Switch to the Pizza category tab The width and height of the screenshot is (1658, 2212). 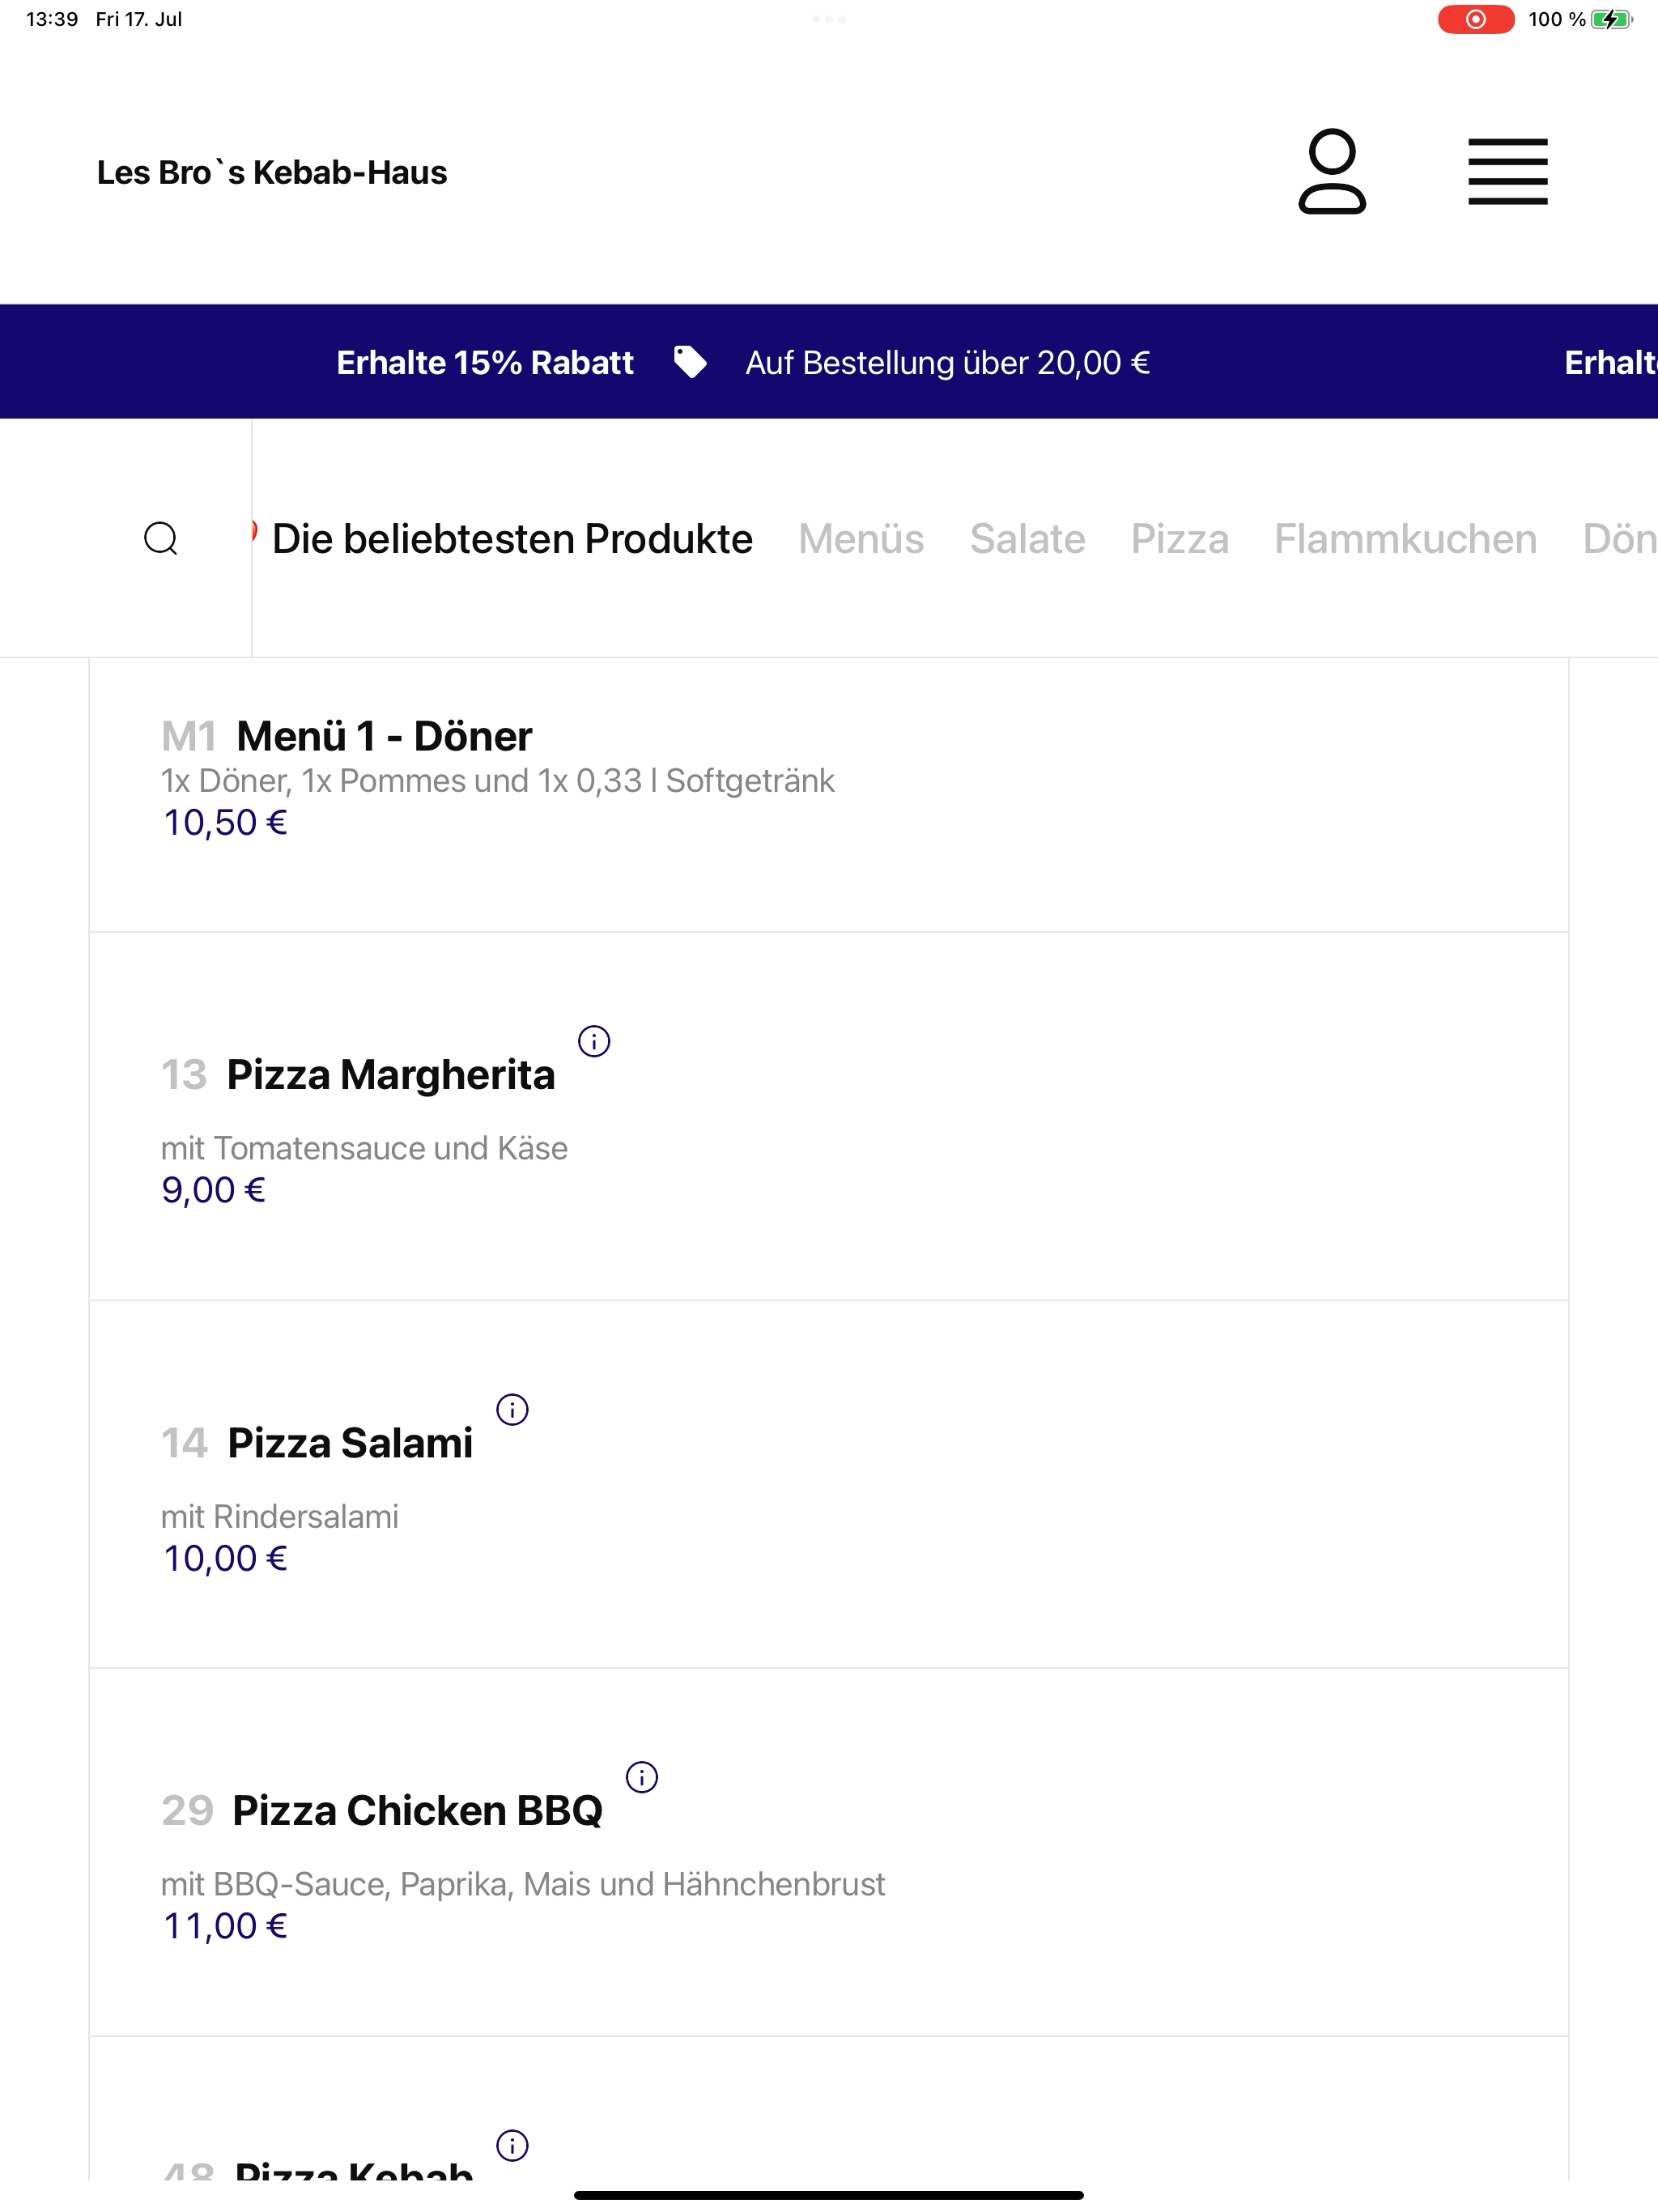point(1180,538)
